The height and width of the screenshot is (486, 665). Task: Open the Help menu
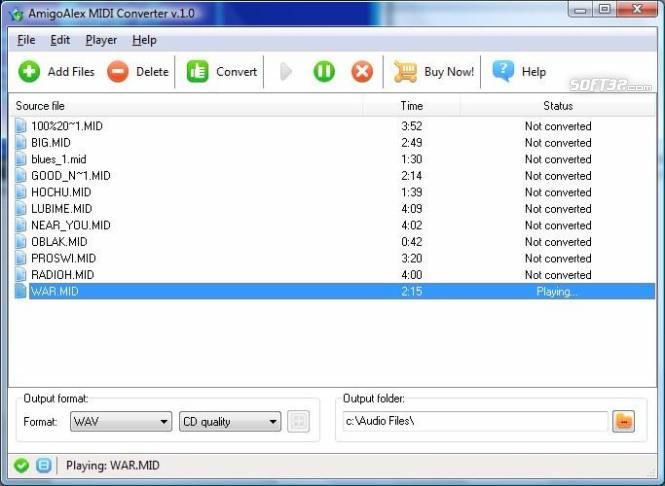click(x=144, y=40)
